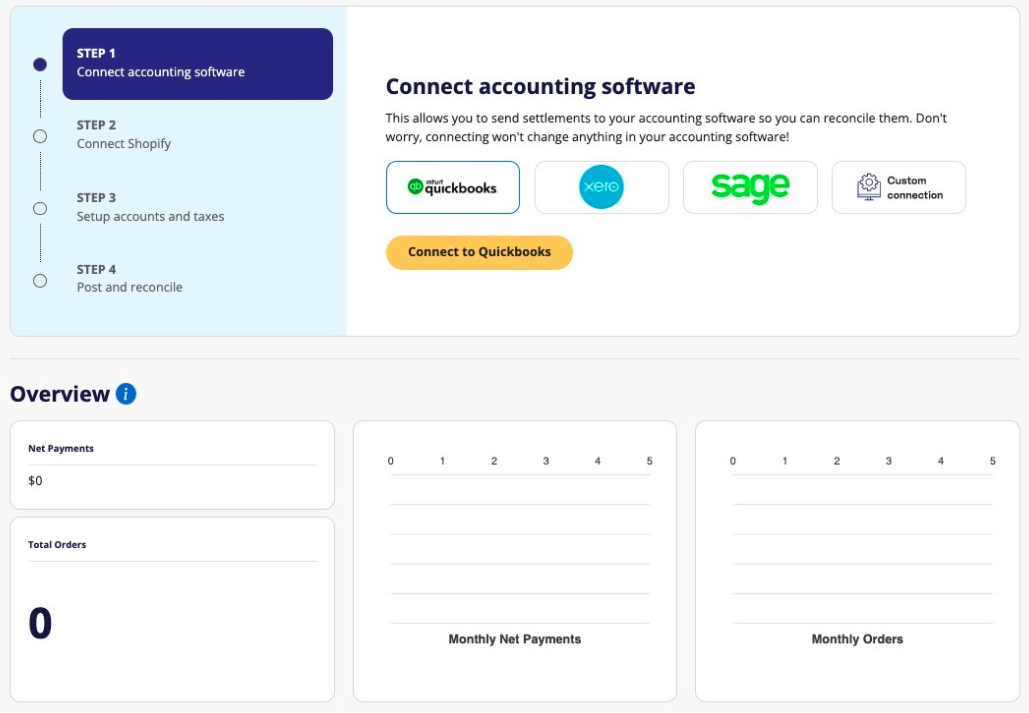
Task: Jump to Step 4 Post and reconcile
Action: click(129, 278)
